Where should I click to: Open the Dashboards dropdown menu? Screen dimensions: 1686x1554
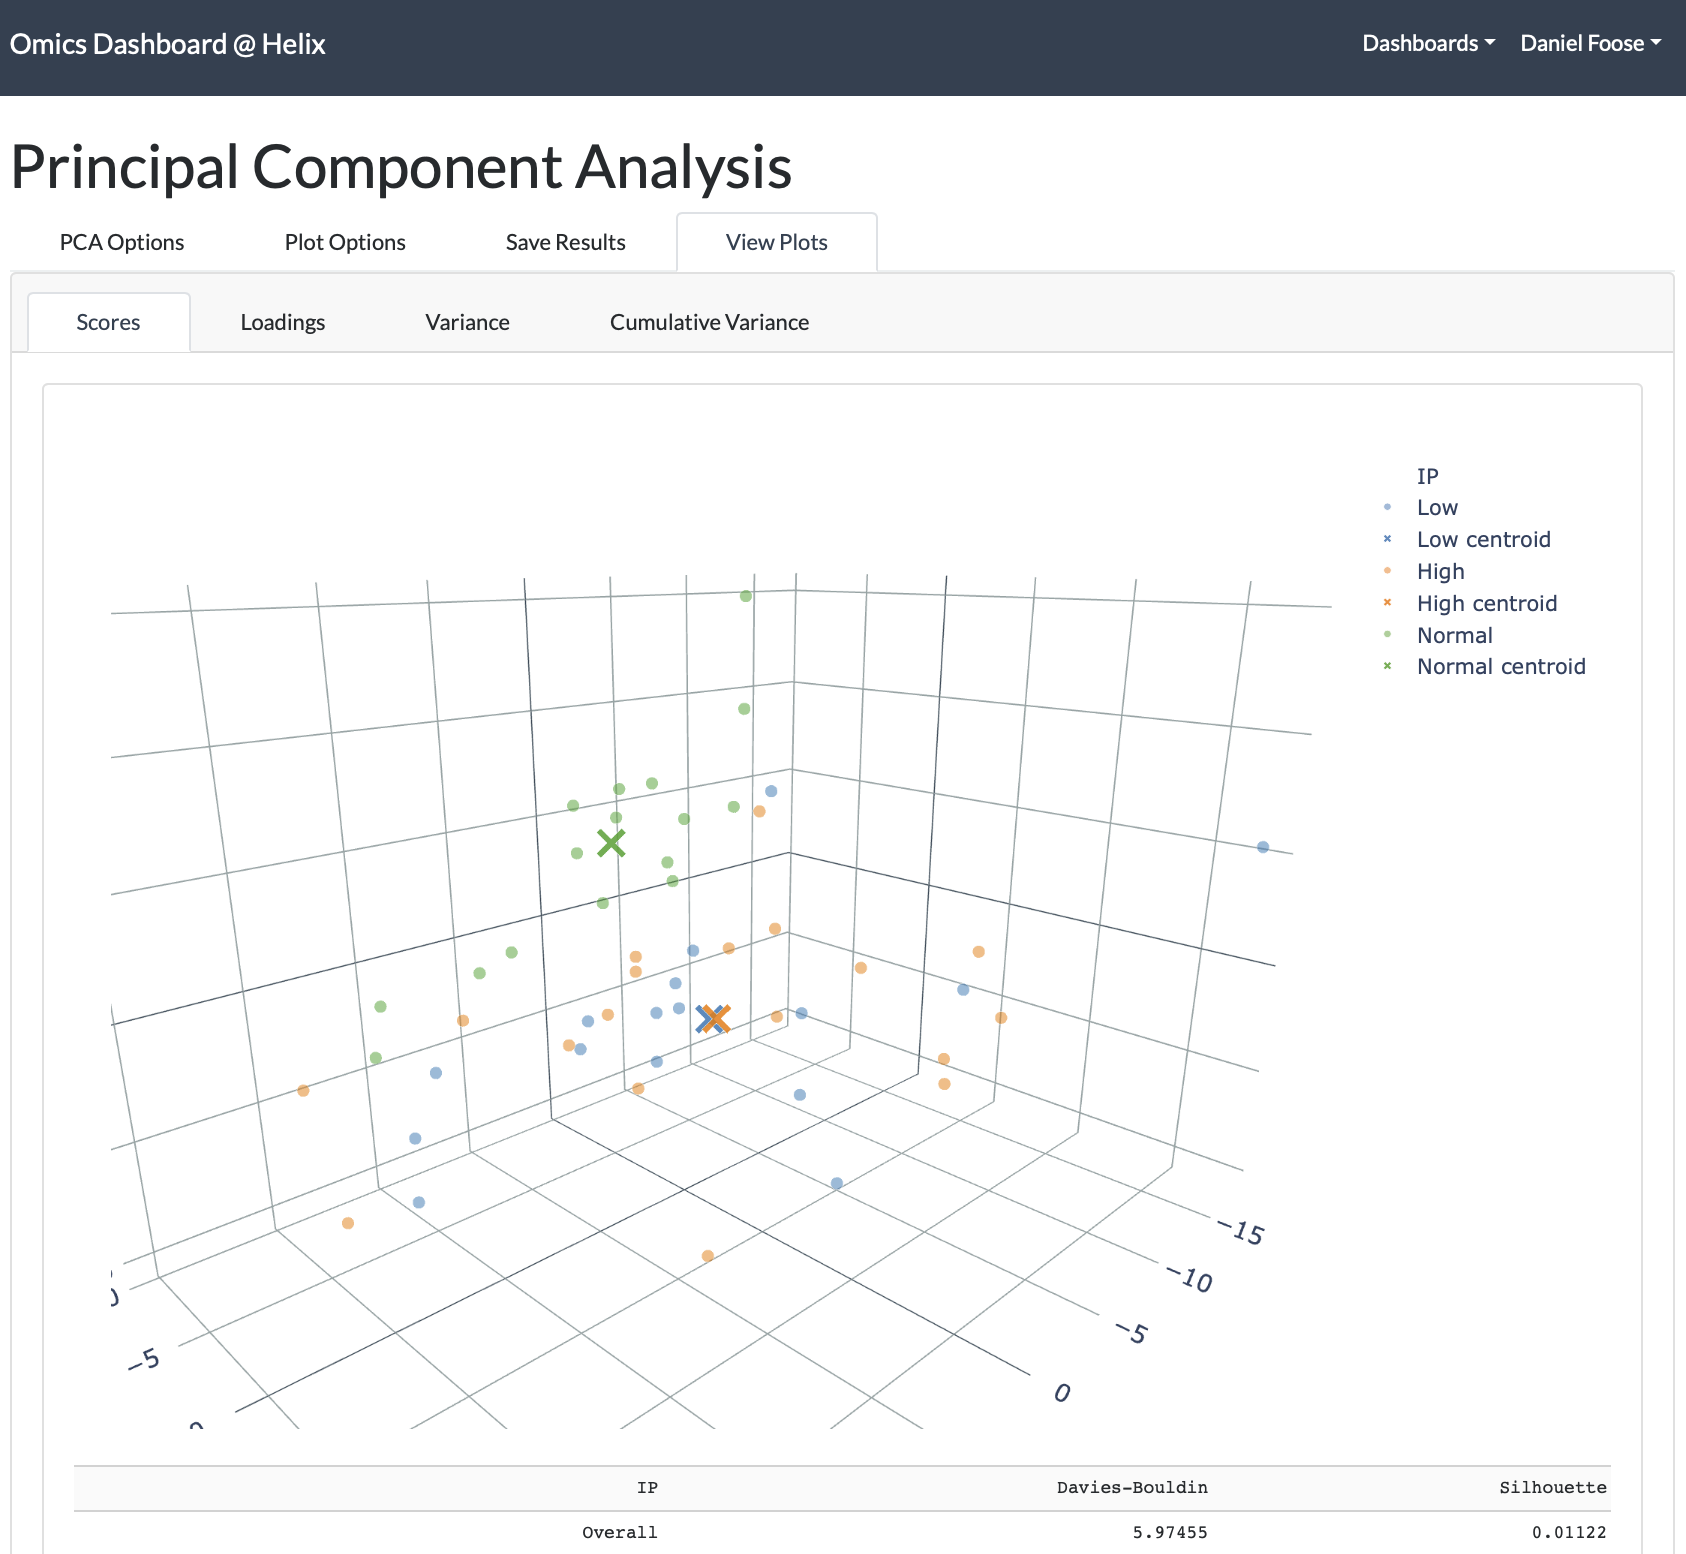coord(1428,43)
